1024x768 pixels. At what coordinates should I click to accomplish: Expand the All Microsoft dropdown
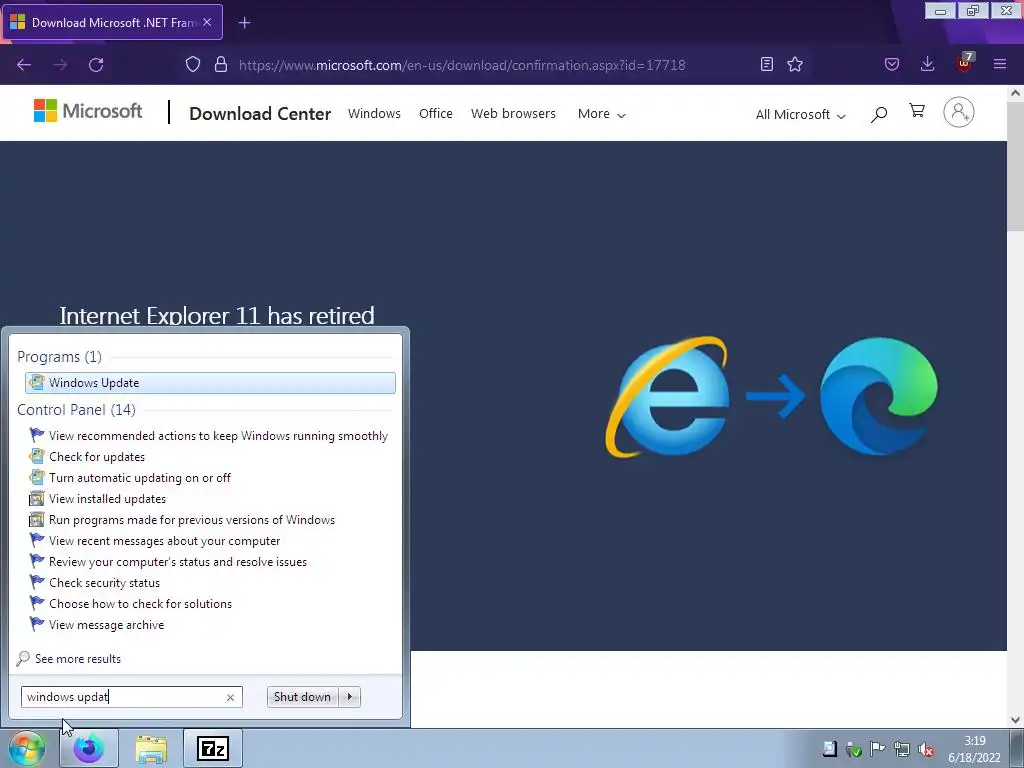tap(801, 115)
